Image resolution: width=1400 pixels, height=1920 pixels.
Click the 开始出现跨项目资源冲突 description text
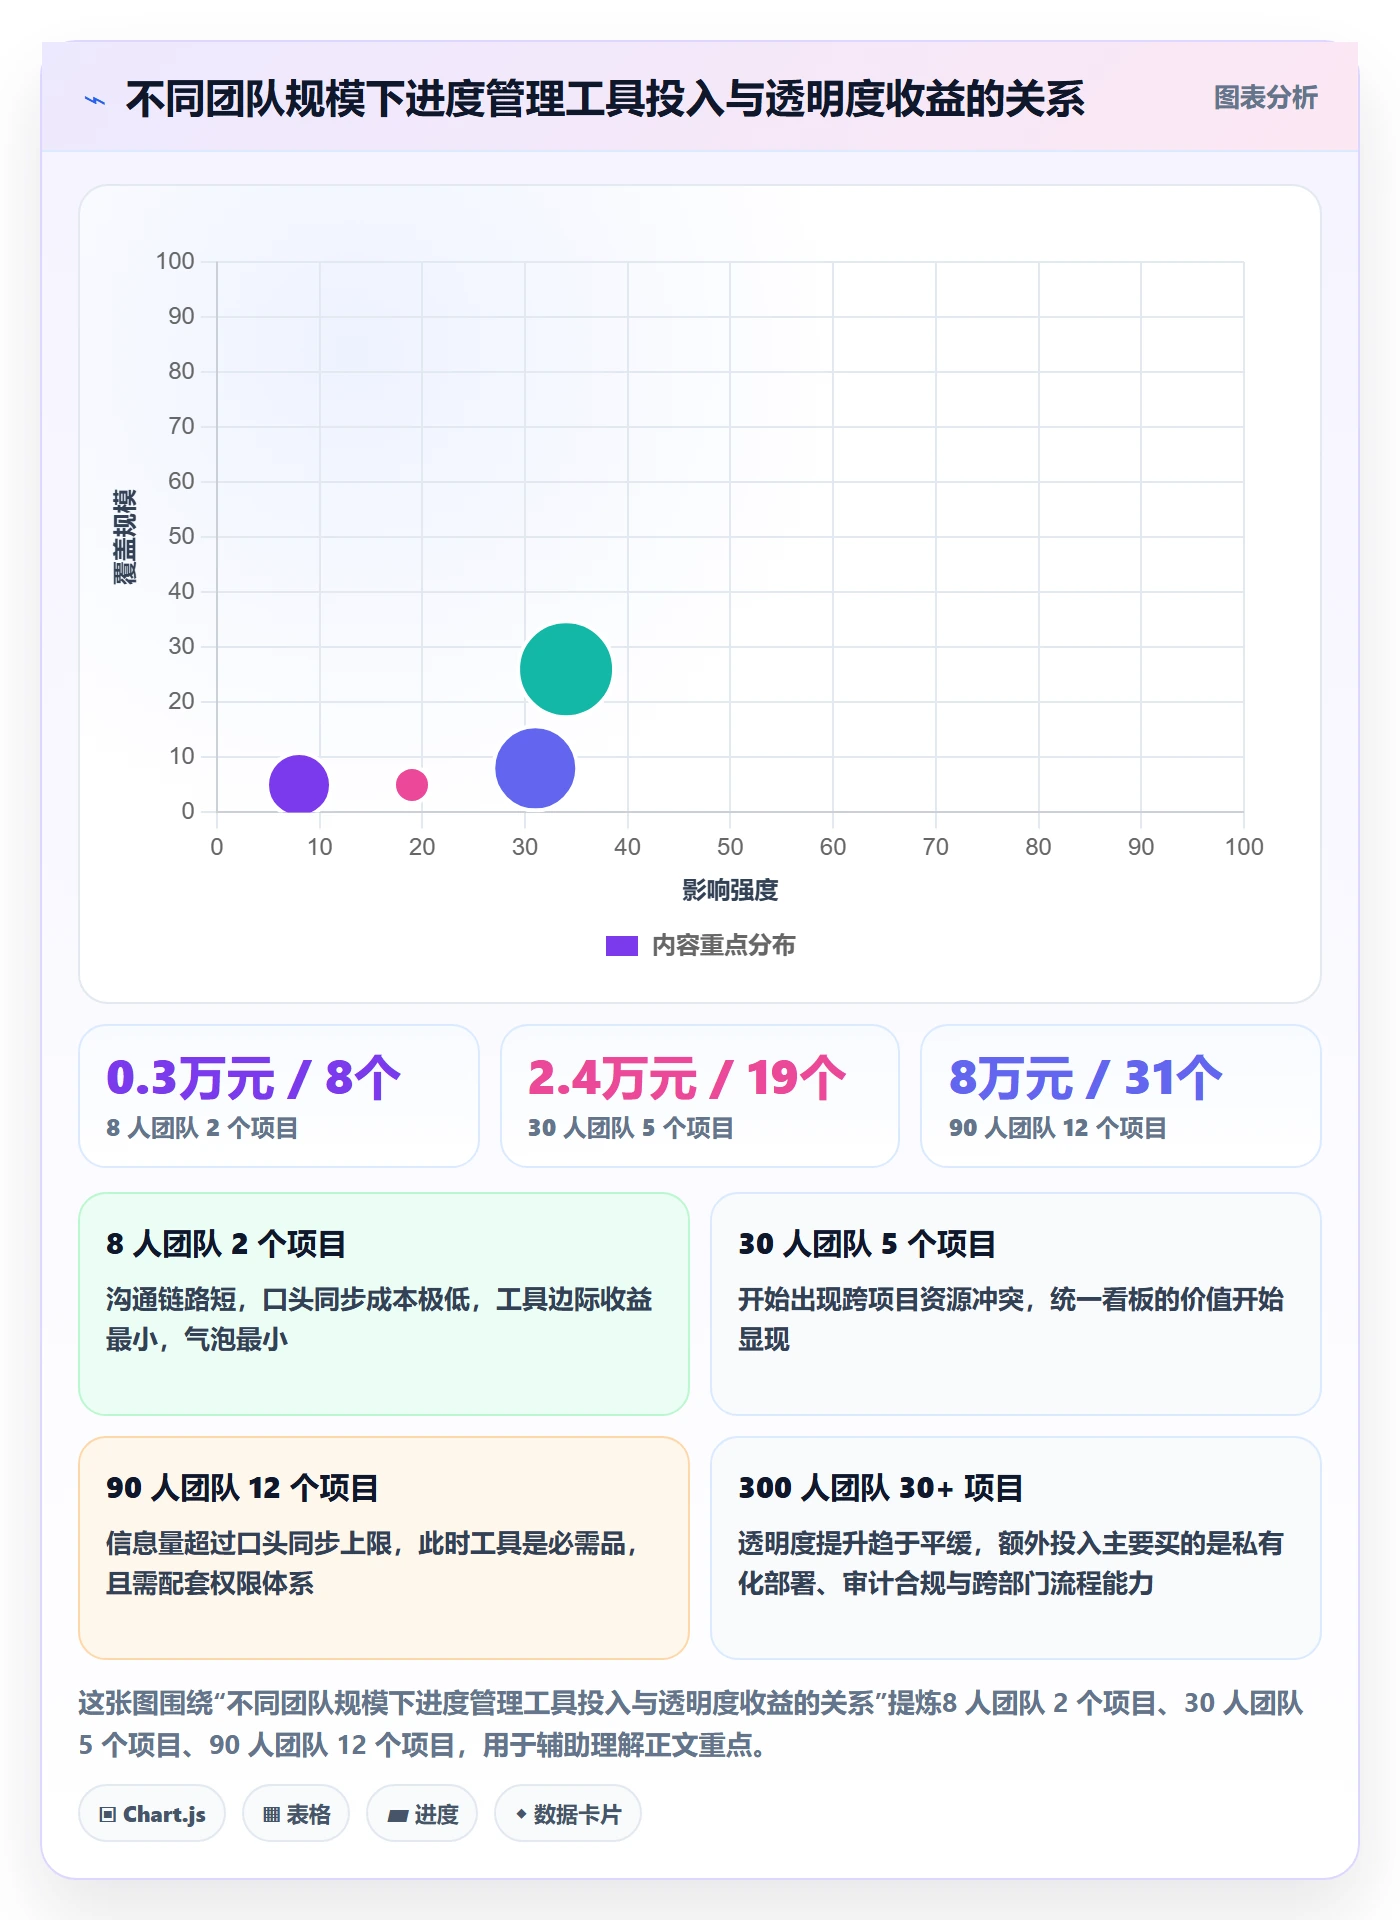[1011, 1320]
